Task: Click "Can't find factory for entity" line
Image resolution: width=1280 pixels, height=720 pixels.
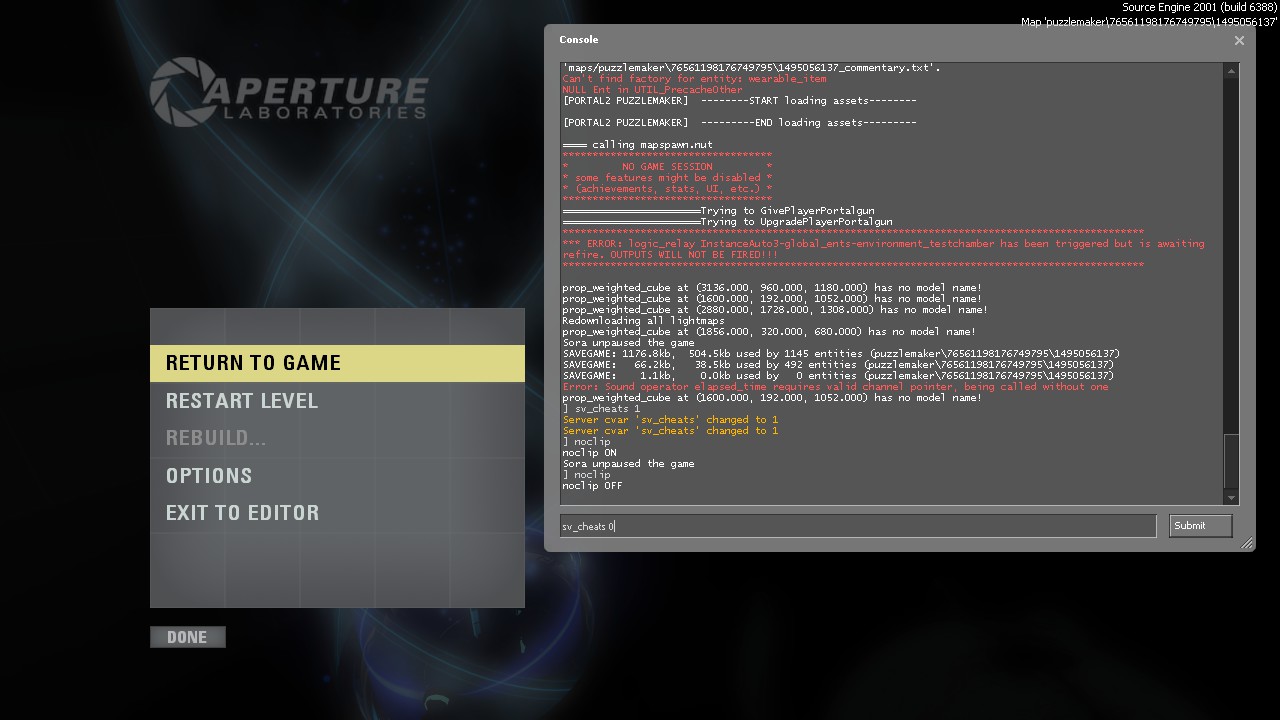Action: 694,79
